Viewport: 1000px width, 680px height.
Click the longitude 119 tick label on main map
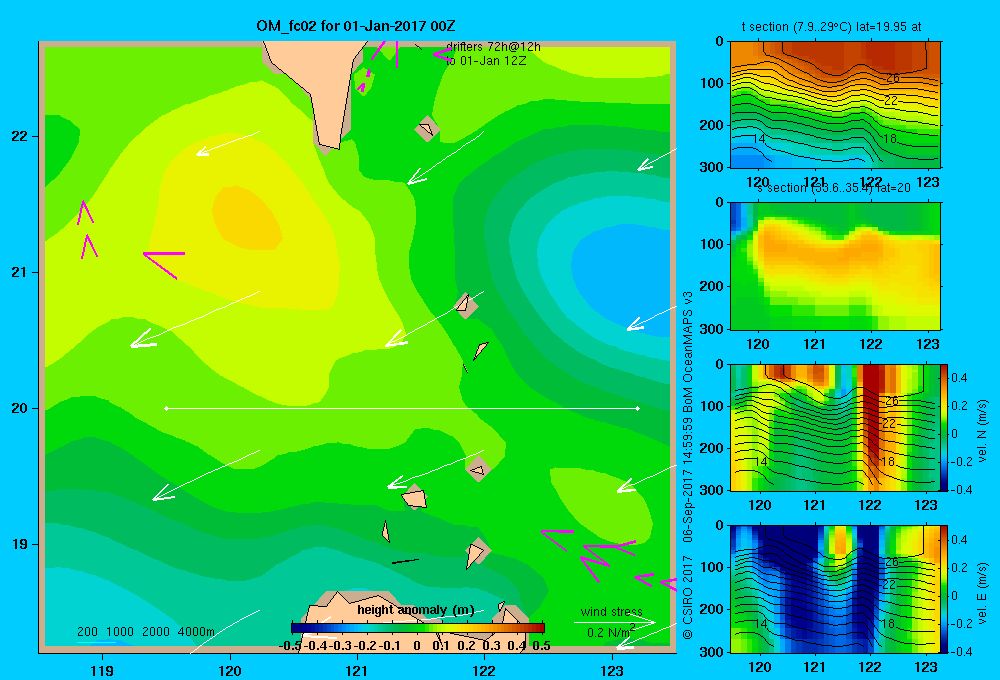click(103, 670)
